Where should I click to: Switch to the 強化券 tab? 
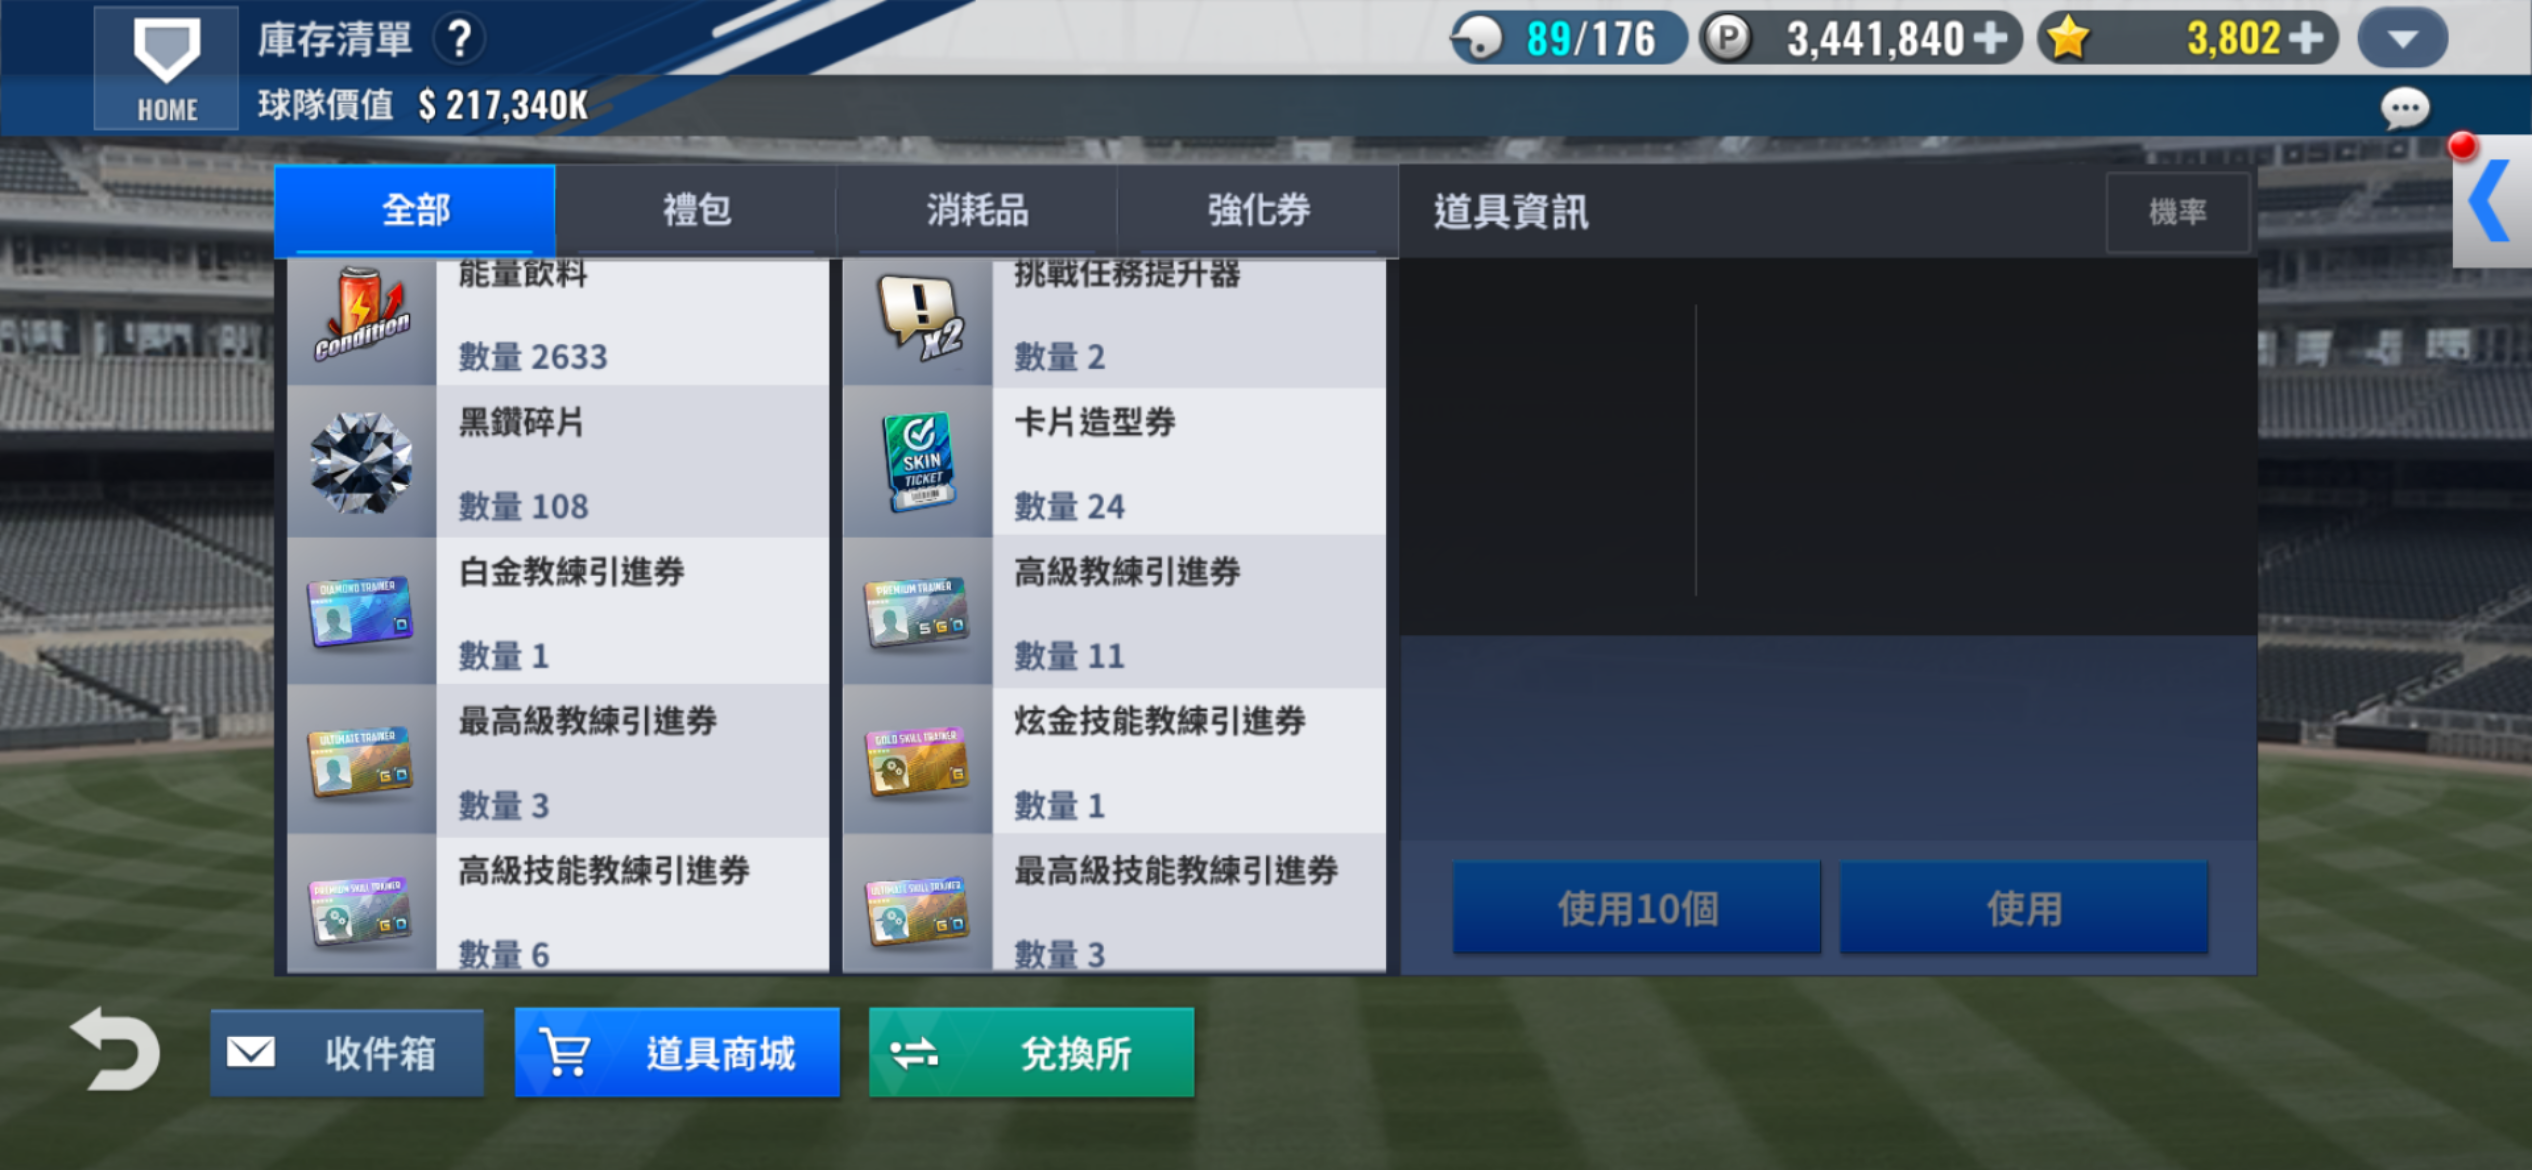[1258, 211]
